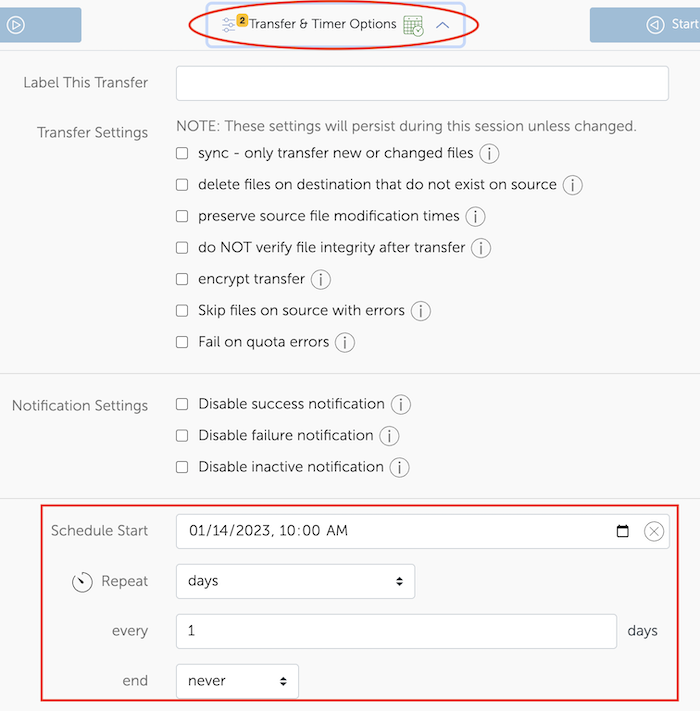Show info about encrypt transfer
700x711 pixels.
(x=321, y=279)
